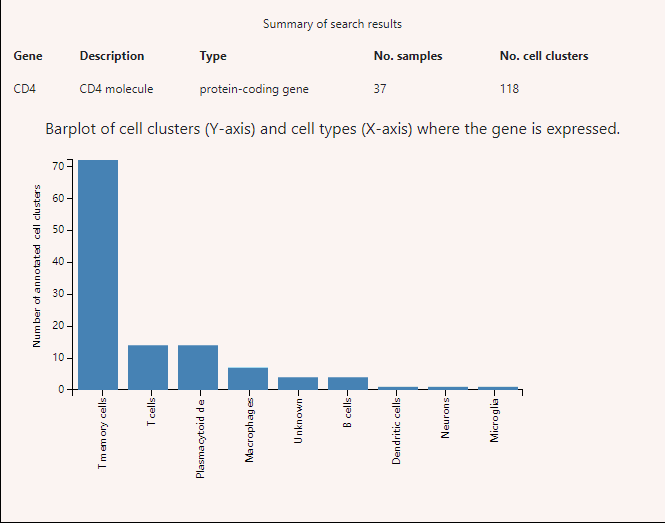This screenshot has width=665, height=524.
Task: Click the Summary of search results heading
Action: [x=332, y=23]
